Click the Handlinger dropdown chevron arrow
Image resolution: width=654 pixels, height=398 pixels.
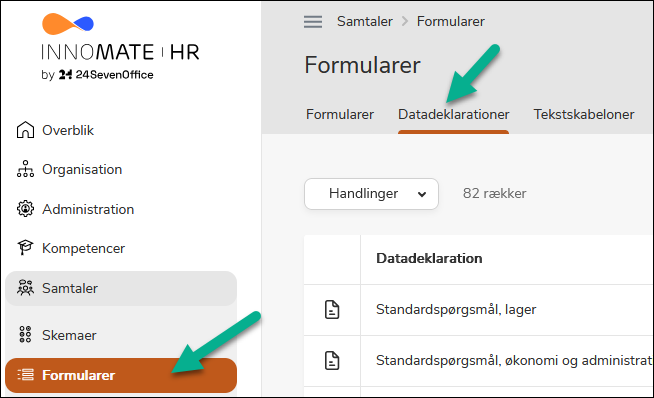422,194
